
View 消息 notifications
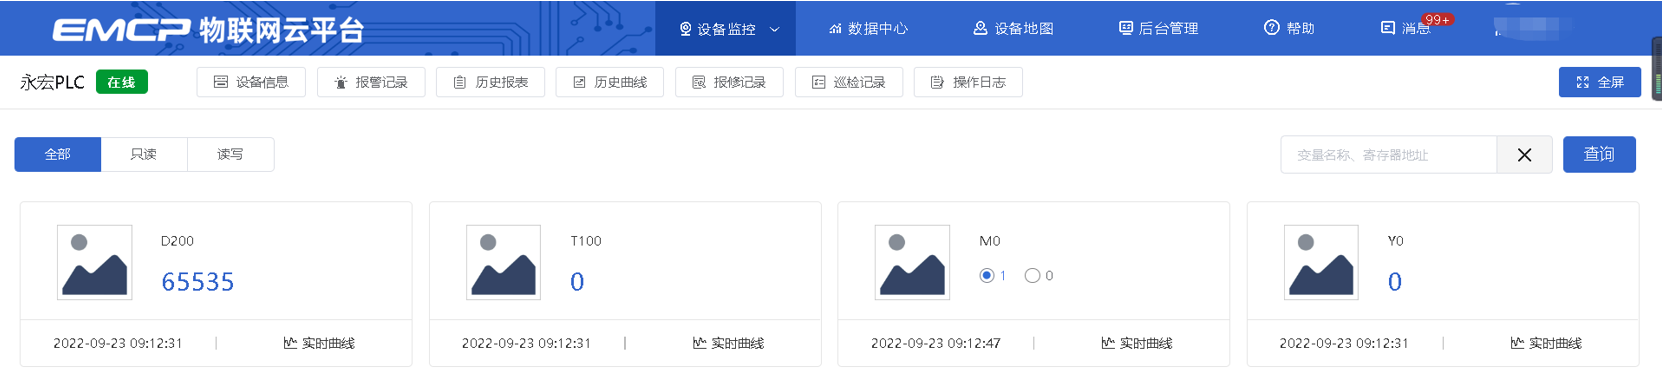[1406, 29]
